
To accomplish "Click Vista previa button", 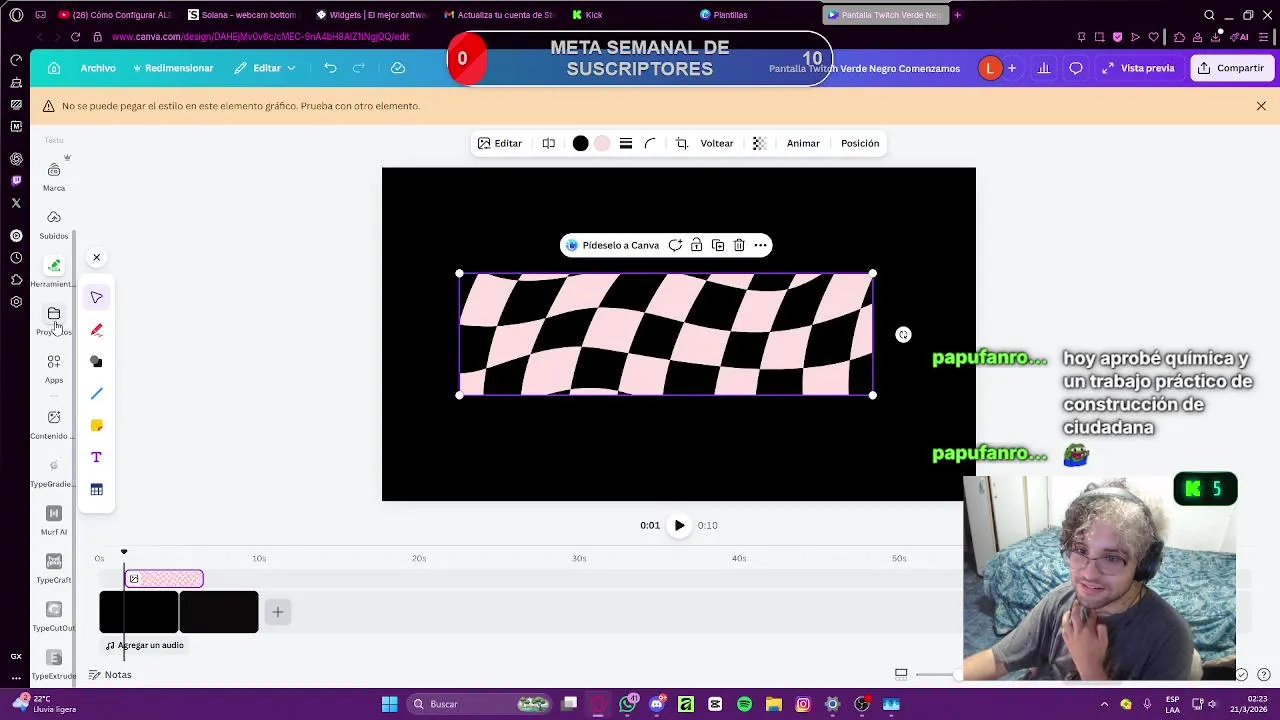I will pos(1138,68).
